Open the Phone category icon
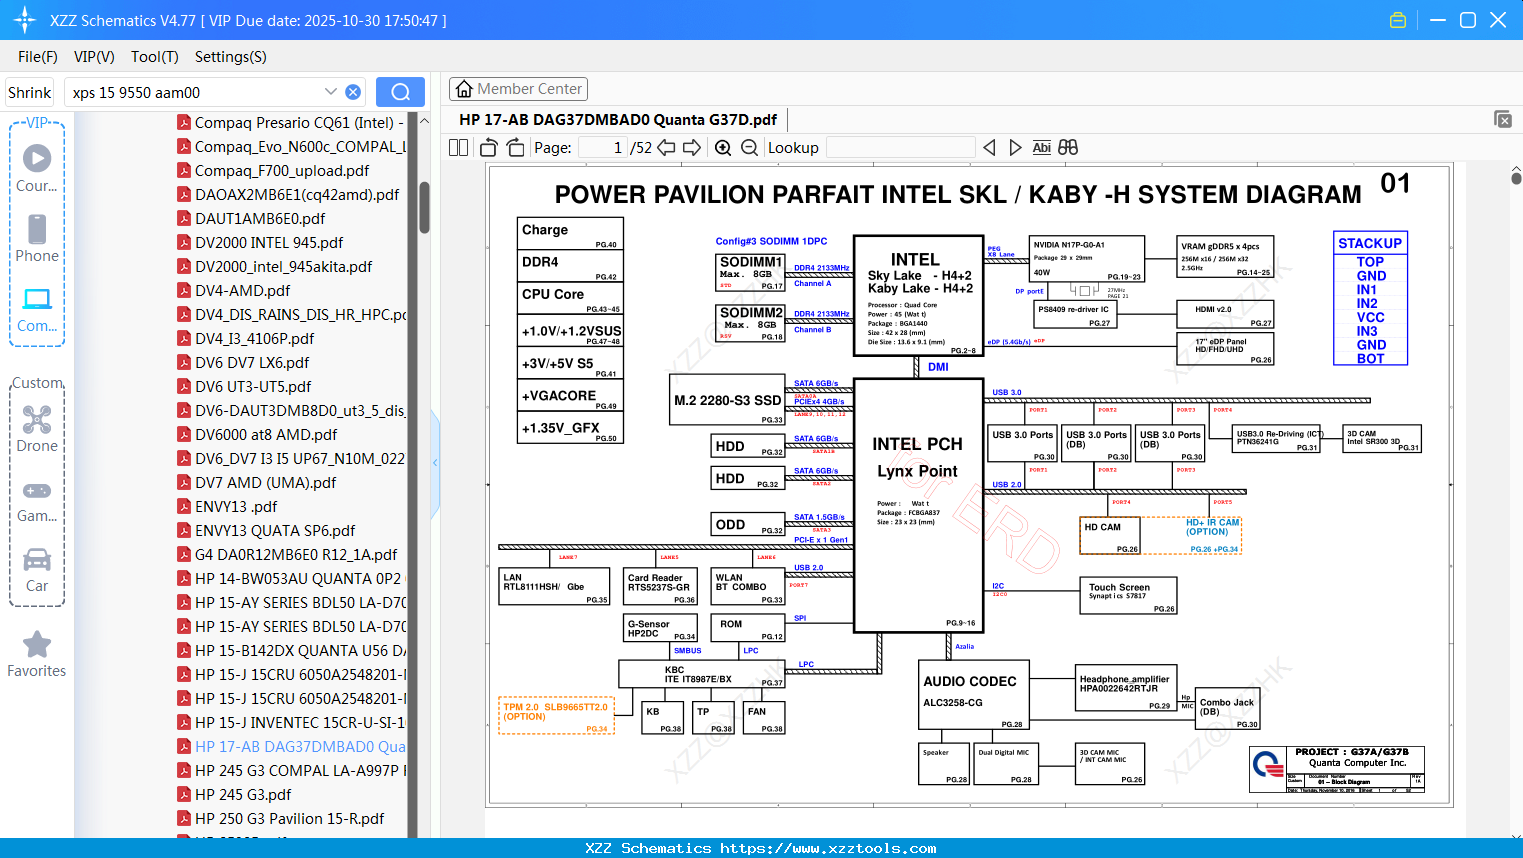This screenshot has width=1523, height=858. (x=37, y=238)
